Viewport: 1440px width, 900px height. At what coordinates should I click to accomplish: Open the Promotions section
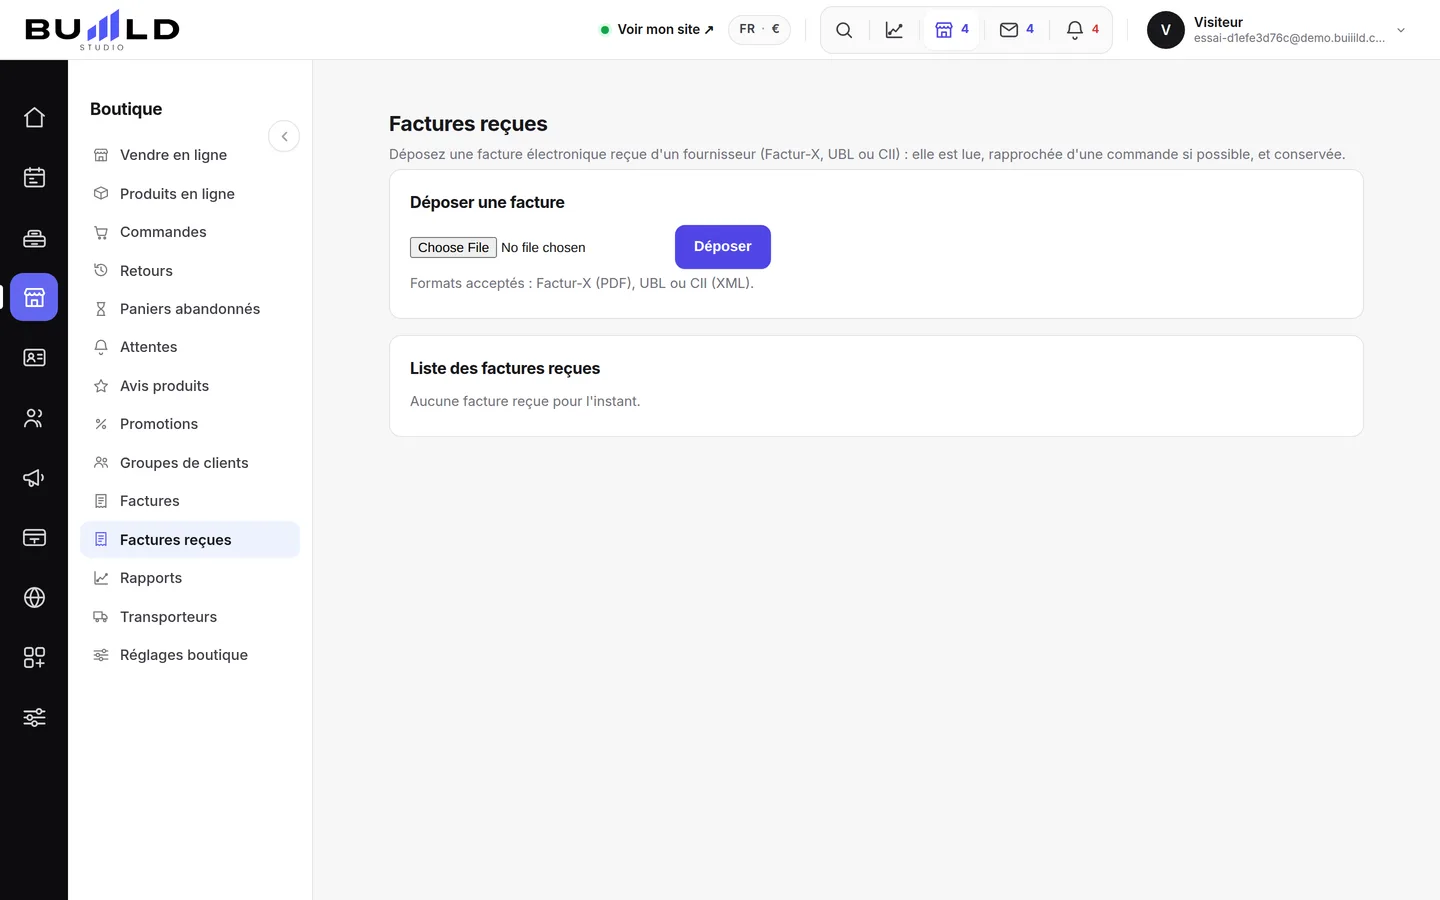(x=189, y=424)
